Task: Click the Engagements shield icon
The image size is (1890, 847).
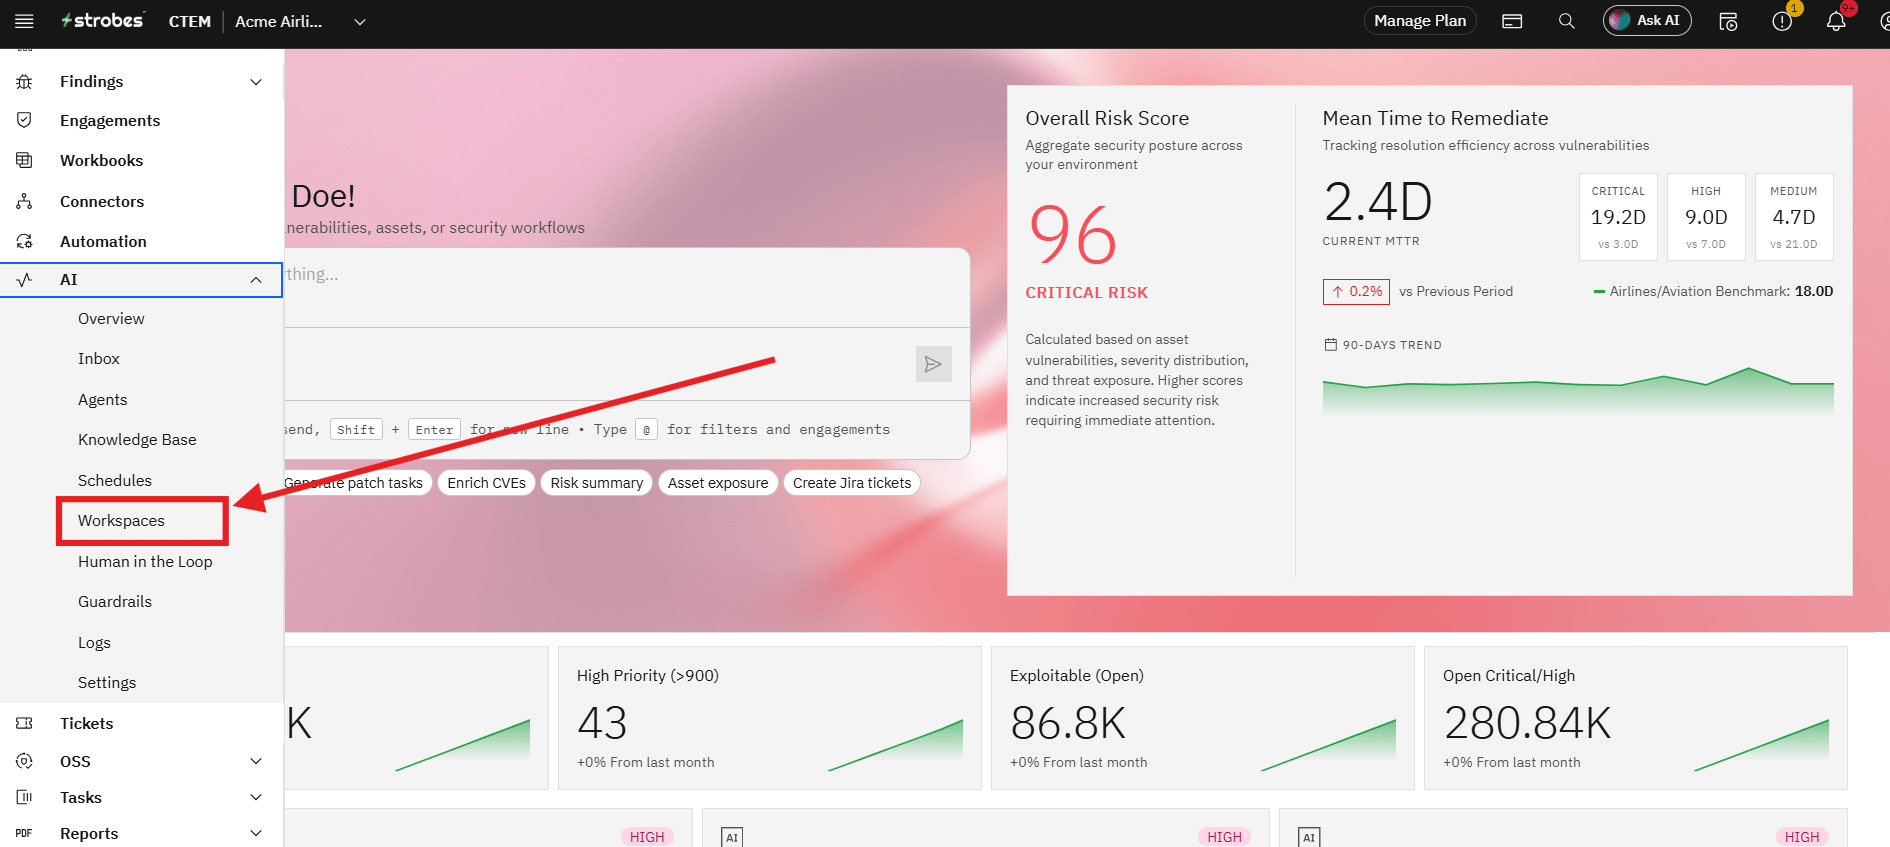Action: click(x=25, y=120)
